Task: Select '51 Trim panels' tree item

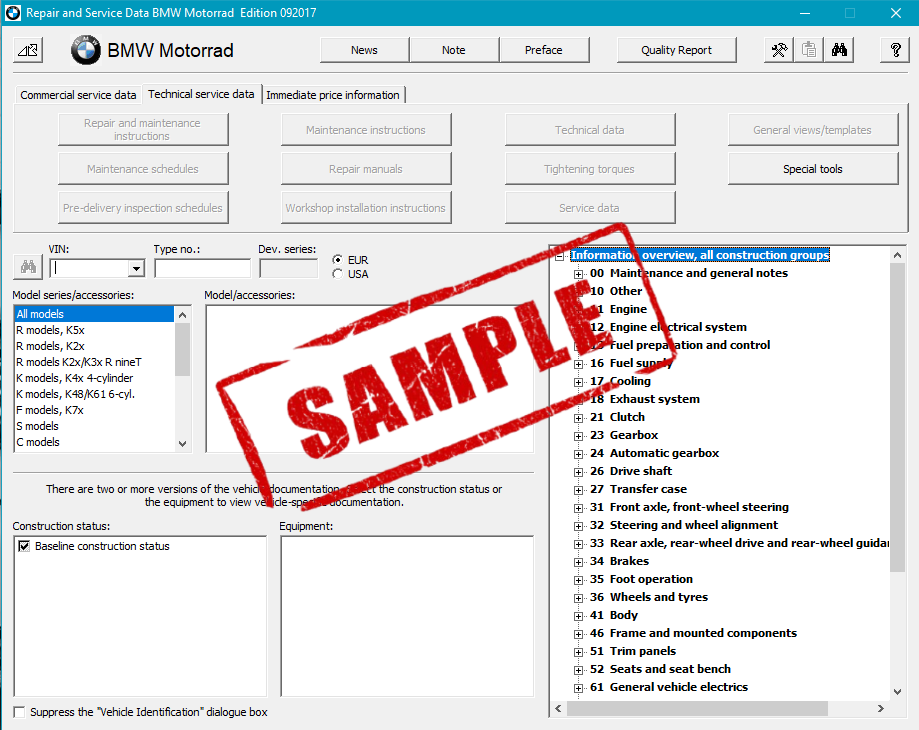Action: 633,651
